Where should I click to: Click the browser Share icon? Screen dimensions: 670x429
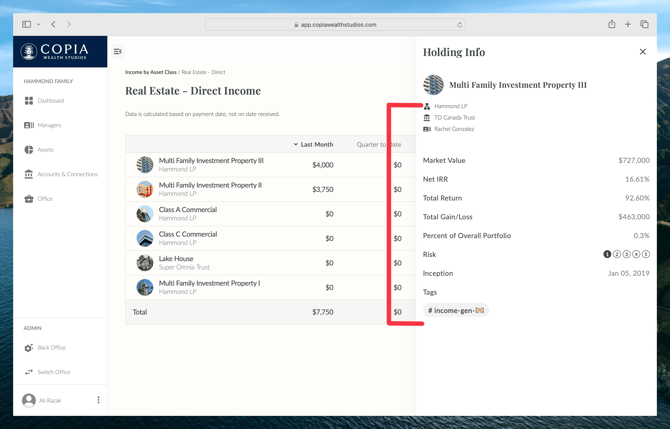pyautogui.click(x=612, y=25)
